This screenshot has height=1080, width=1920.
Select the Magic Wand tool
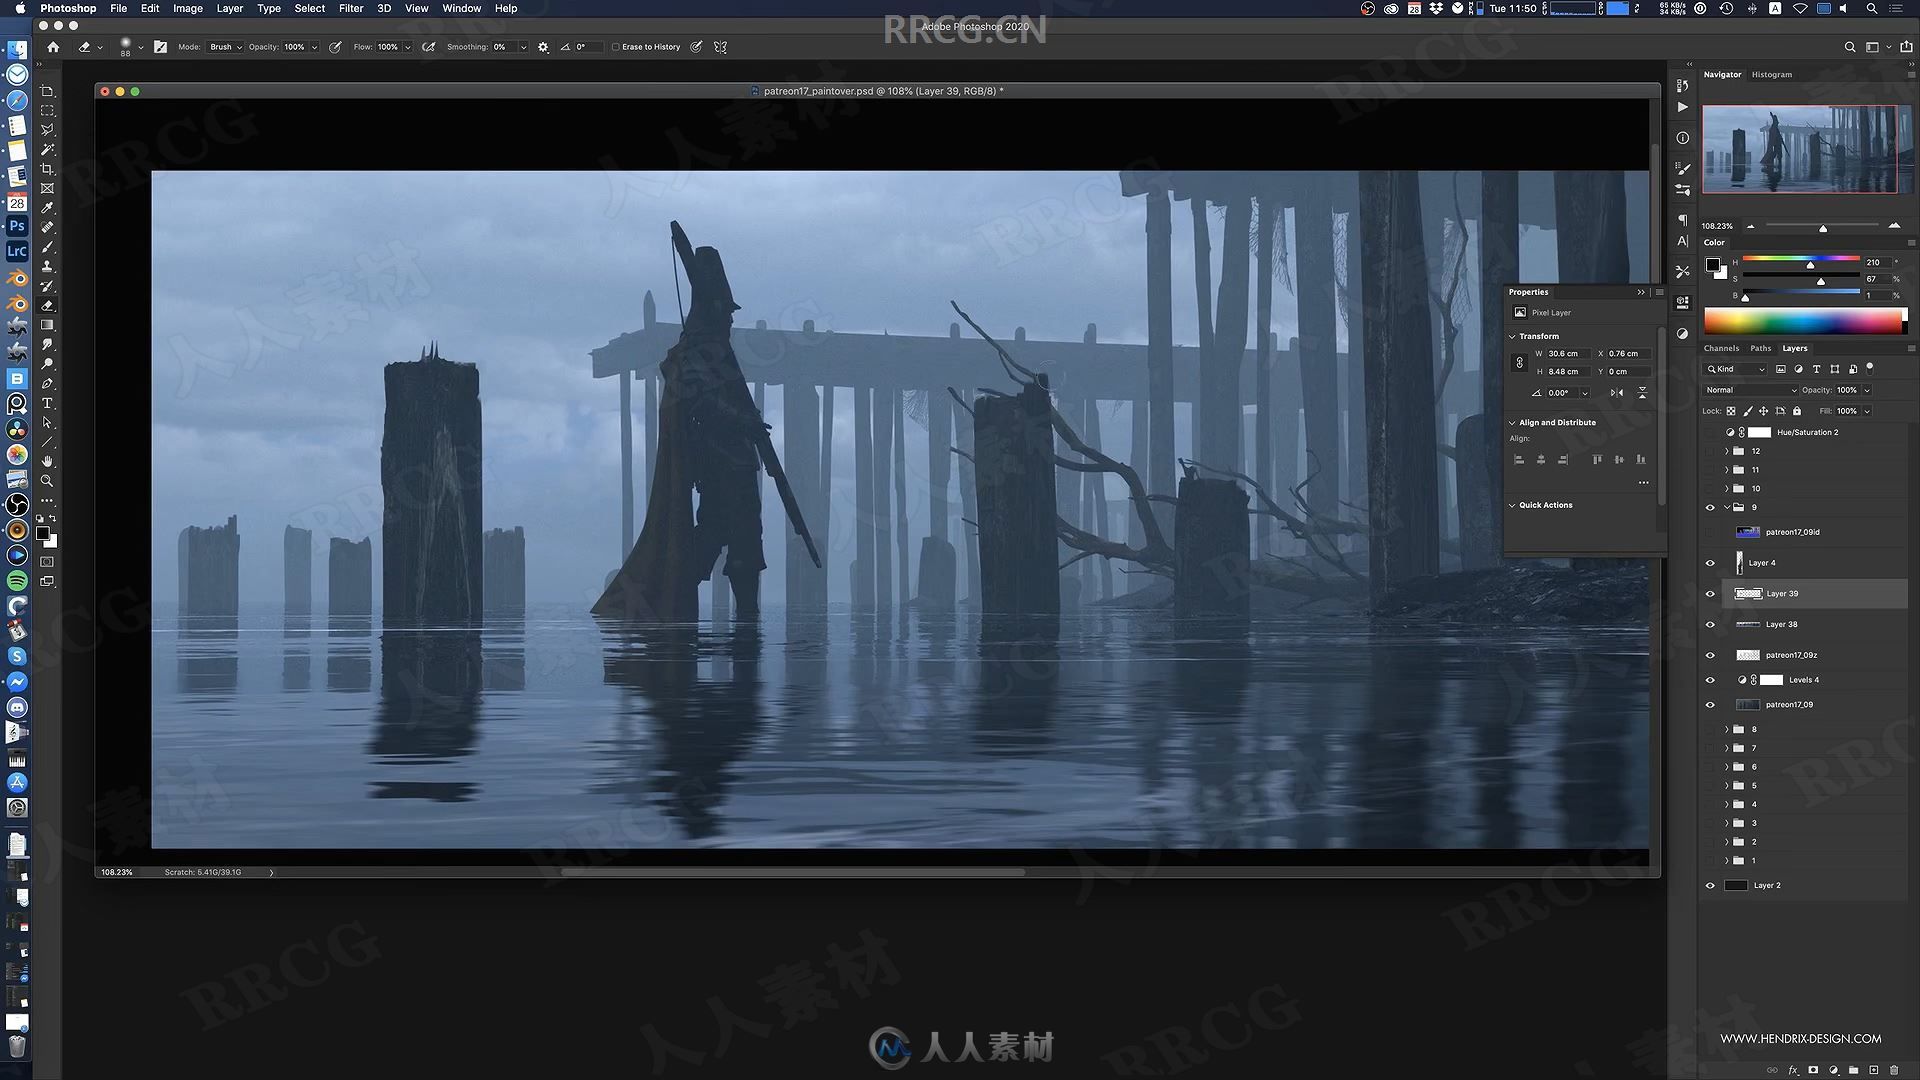tap(47, 149)
